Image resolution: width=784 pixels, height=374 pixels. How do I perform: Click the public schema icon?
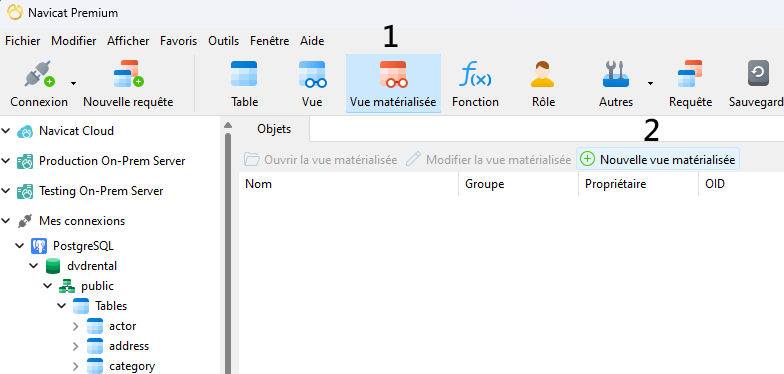coord(66,286)
